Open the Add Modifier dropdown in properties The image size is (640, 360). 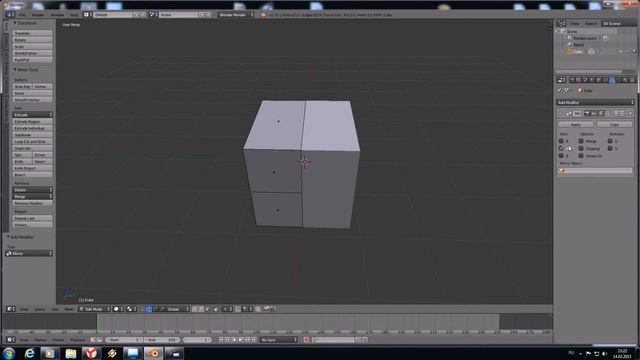pos(596,102)
